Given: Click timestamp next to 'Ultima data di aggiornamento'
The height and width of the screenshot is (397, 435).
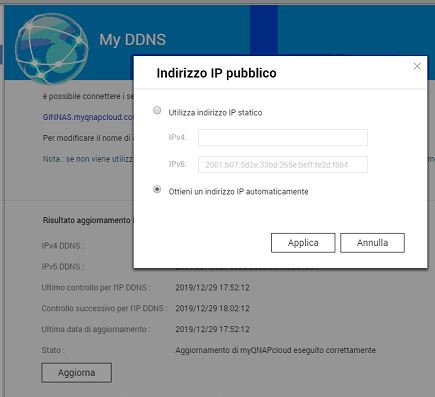Looking at the screenshot, I should click(213, 329).
